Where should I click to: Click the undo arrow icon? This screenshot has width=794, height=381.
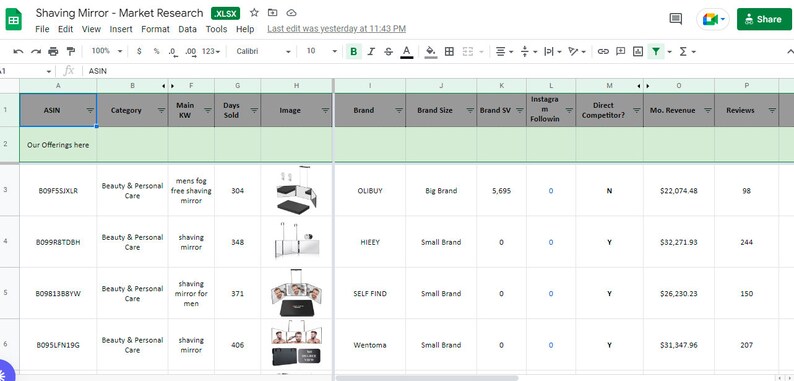point(18,51)
